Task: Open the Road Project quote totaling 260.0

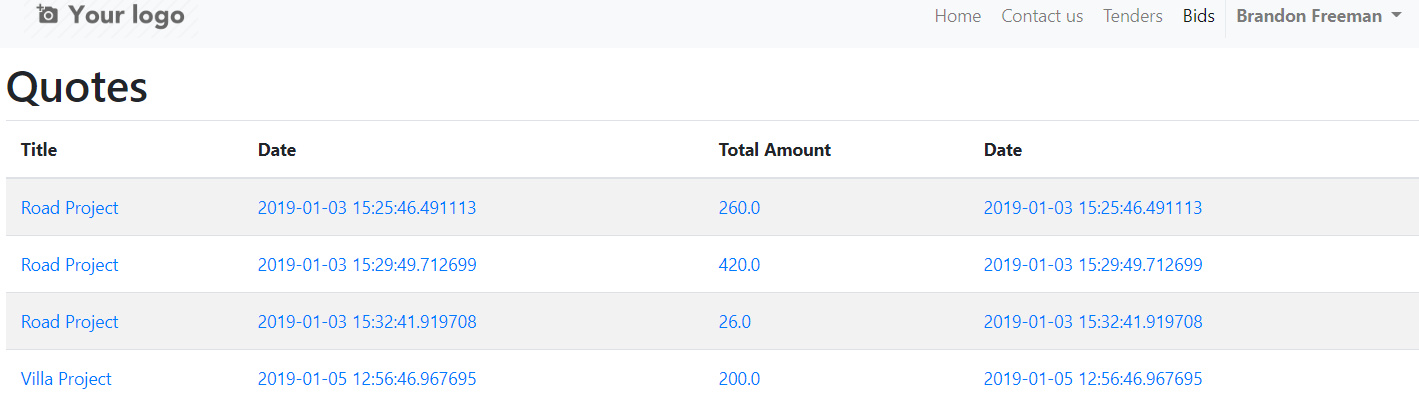Action: tap(69, 208)
